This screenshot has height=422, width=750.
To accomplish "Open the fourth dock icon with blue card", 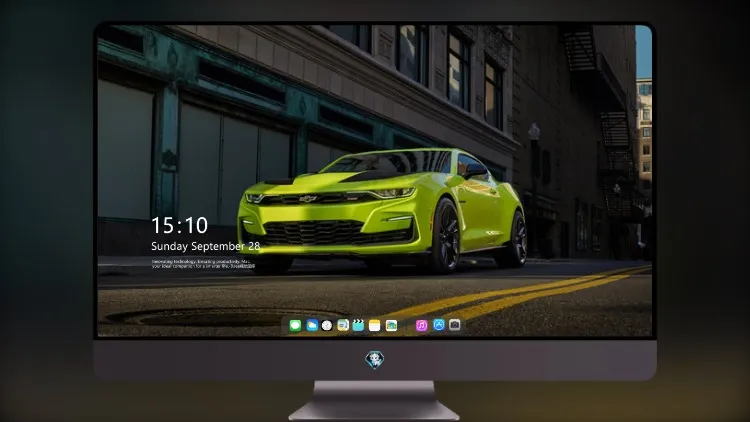I will (343, 326).
